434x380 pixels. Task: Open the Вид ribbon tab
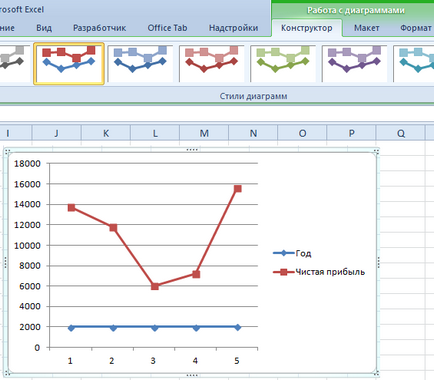(44, 28)
